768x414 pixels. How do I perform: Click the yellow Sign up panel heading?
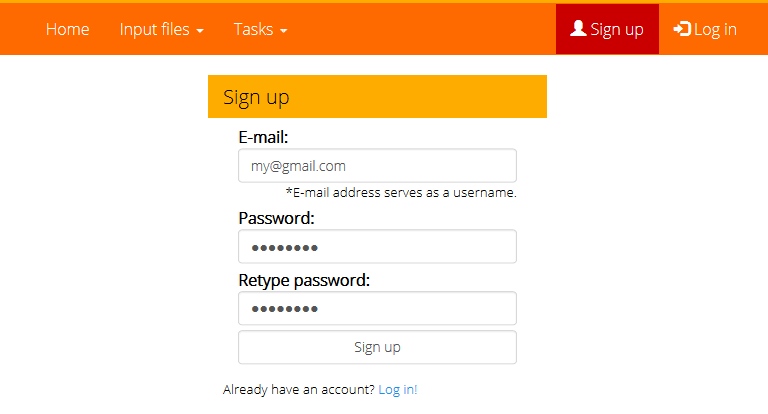coord(377,97)
